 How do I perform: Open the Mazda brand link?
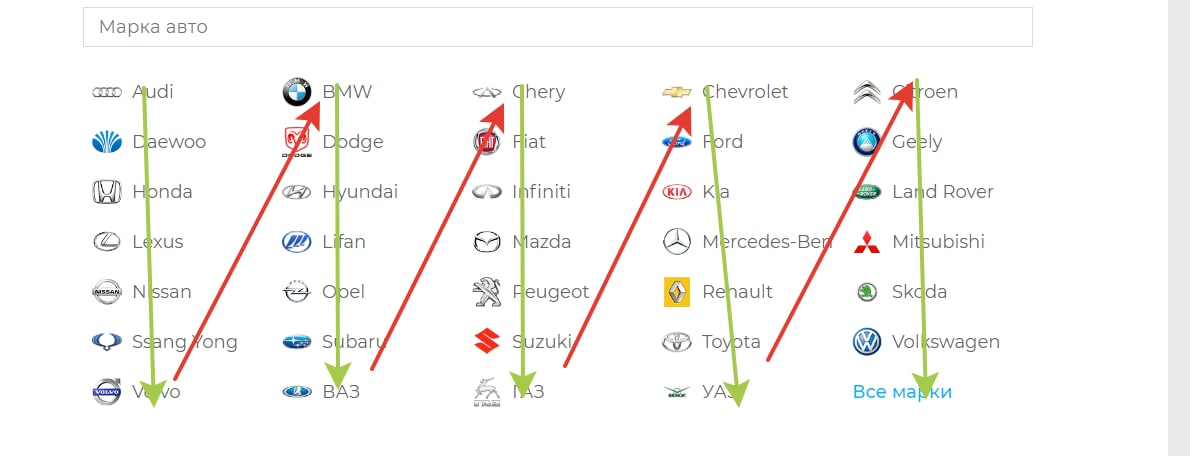click(541, 242)
